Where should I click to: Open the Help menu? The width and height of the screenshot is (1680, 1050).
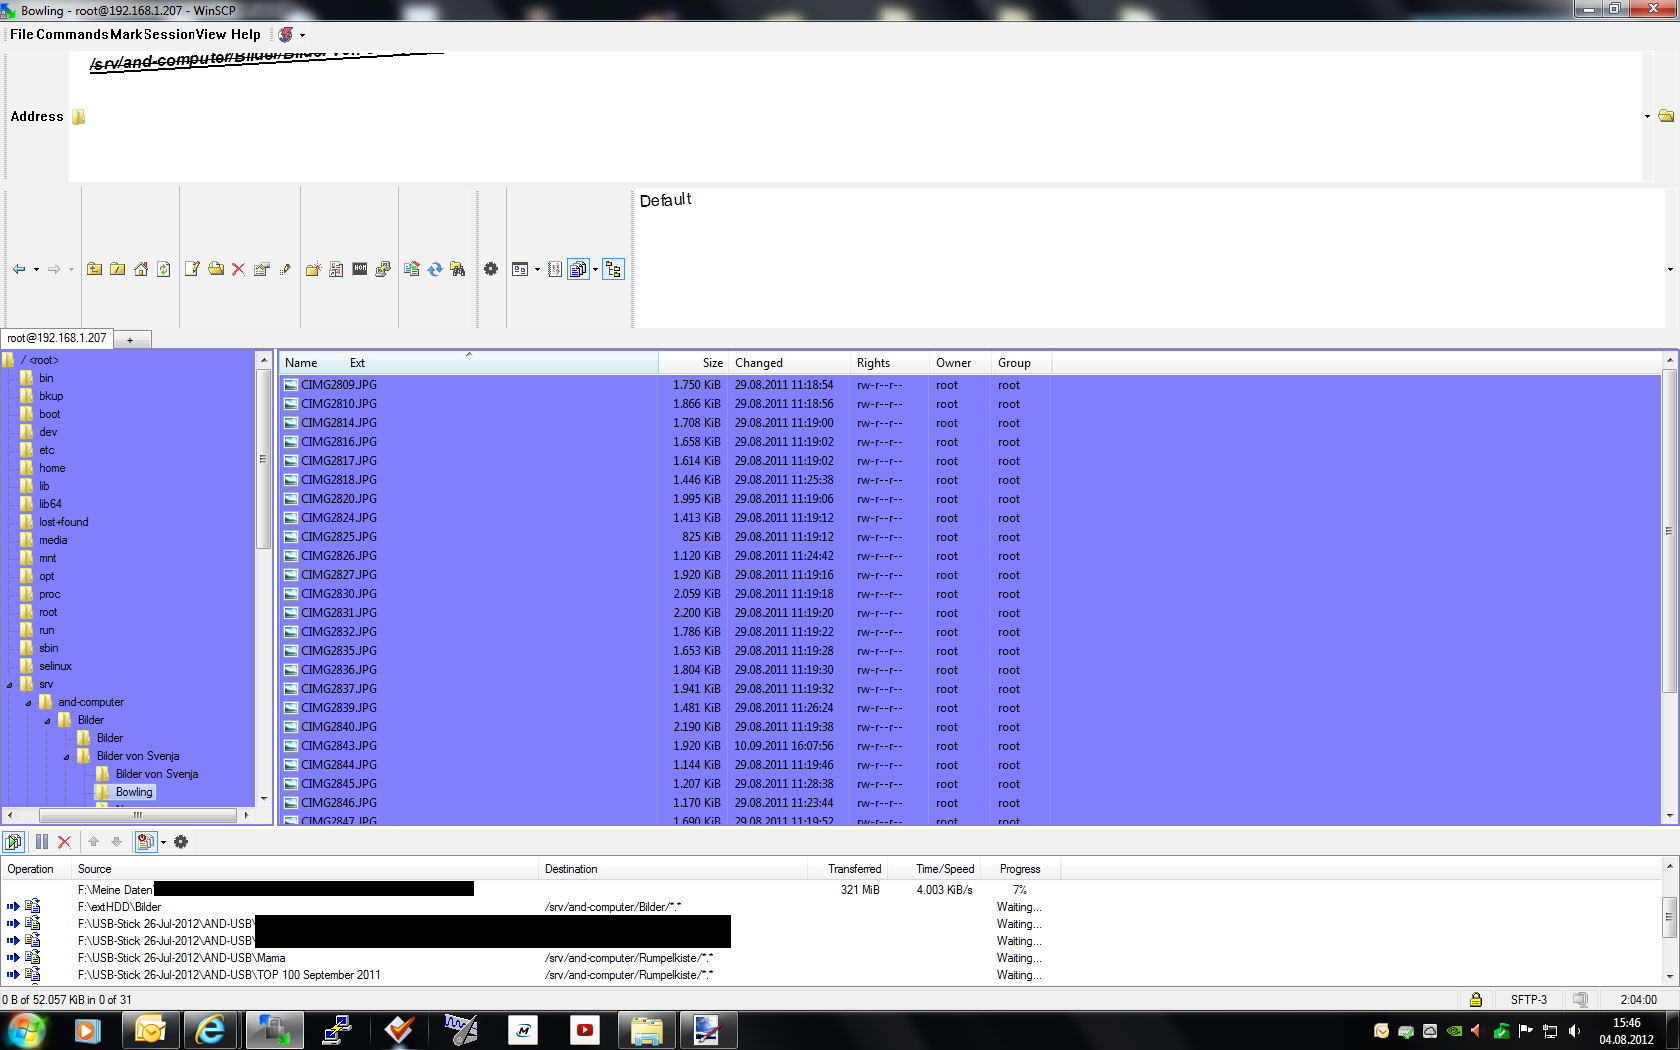[245, 34]
